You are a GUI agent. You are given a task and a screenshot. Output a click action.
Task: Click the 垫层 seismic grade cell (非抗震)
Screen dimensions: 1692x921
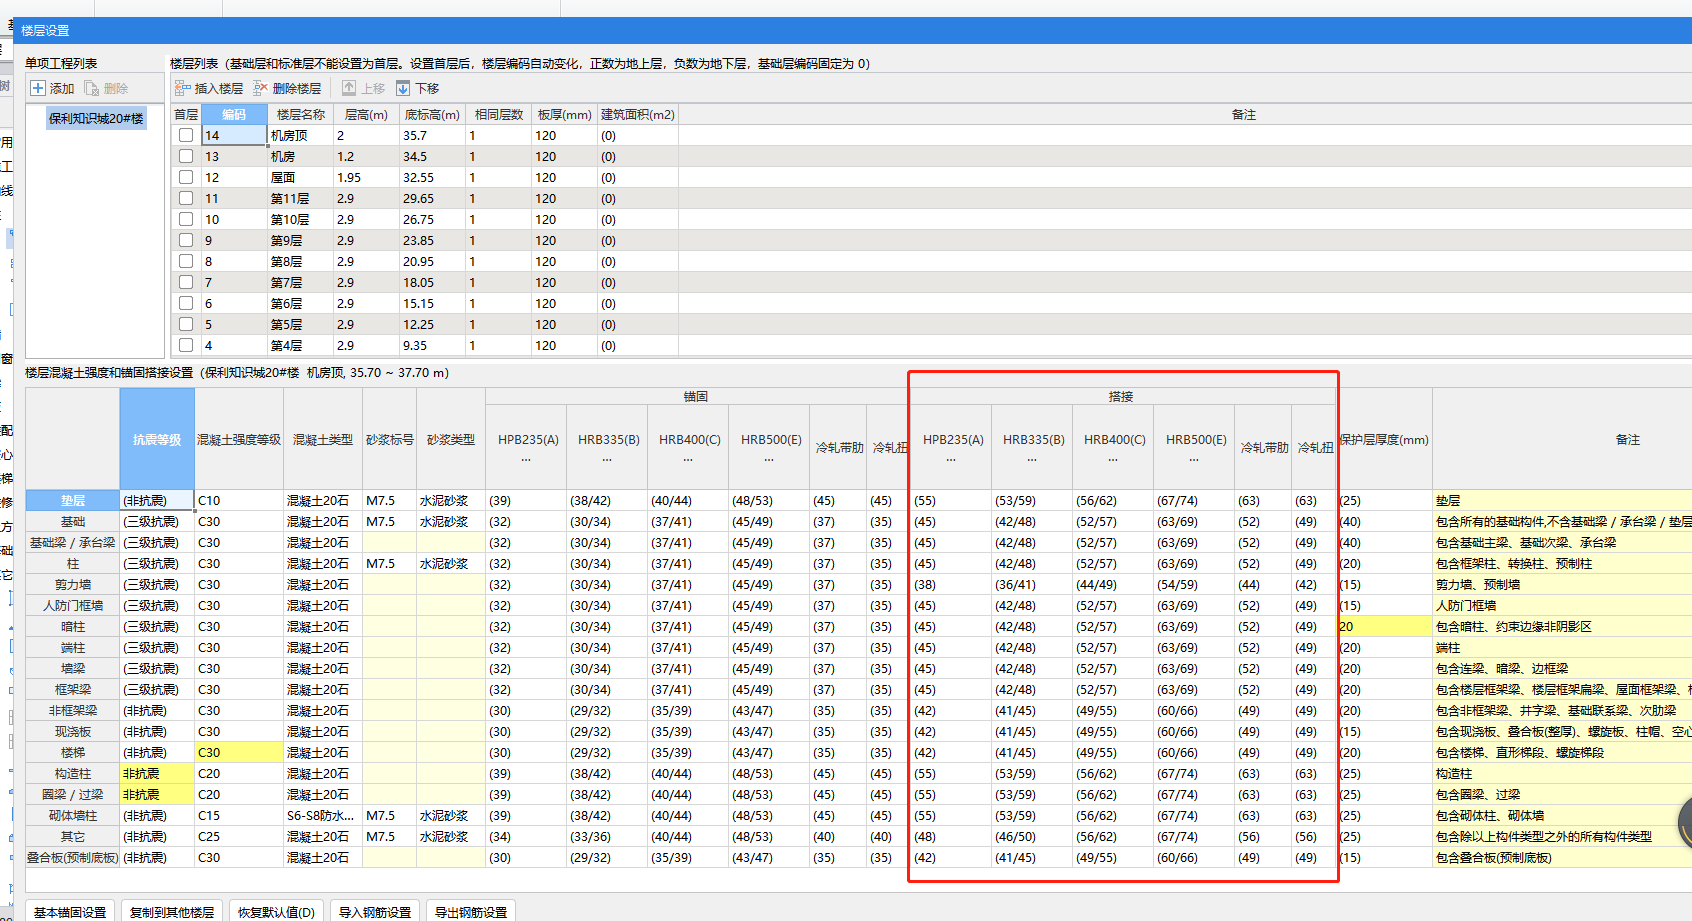click(x=157, y=500)
